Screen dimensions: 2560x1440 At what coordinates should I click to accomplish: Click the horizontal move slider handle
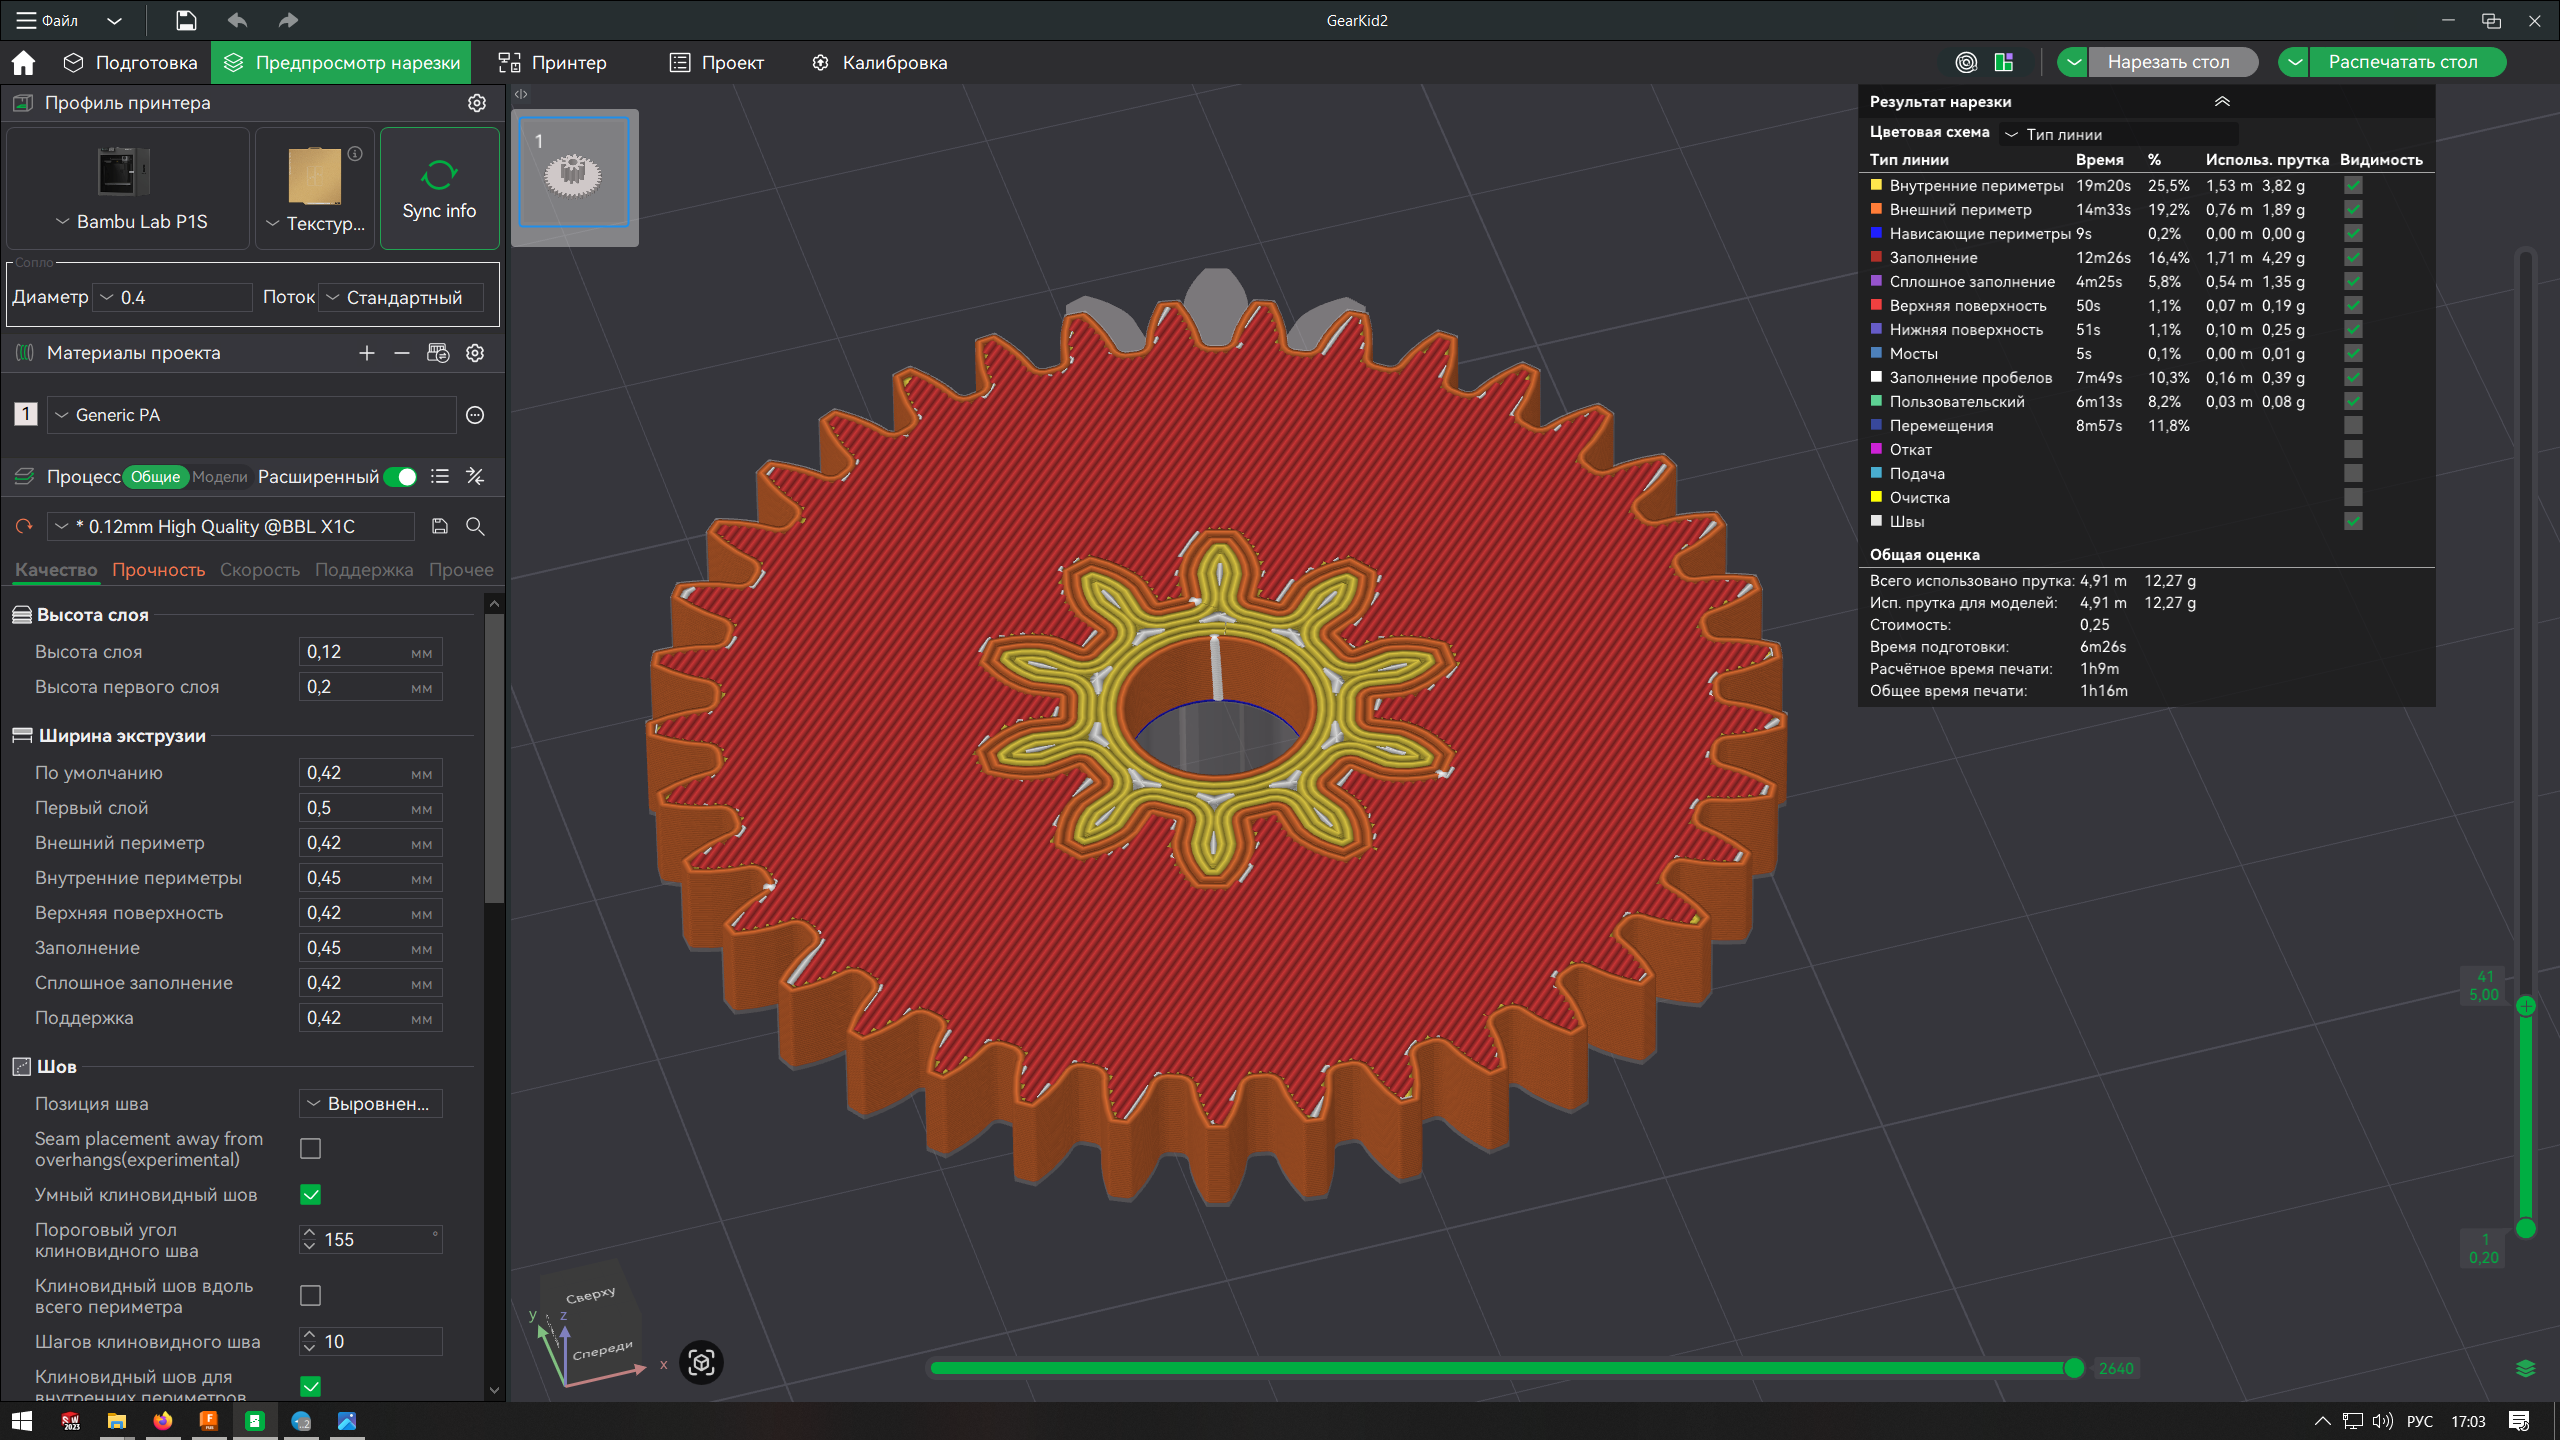(x=2074, y=1368)
